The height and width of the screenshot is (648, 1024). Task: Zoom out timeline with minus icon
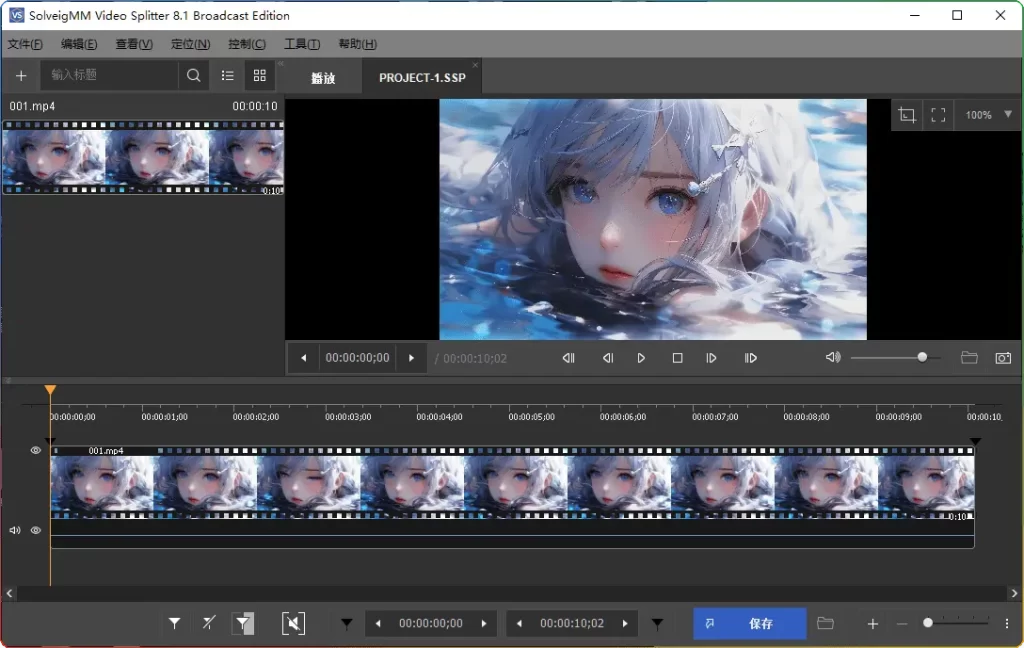pyautogui.click(x=902, y=624)
